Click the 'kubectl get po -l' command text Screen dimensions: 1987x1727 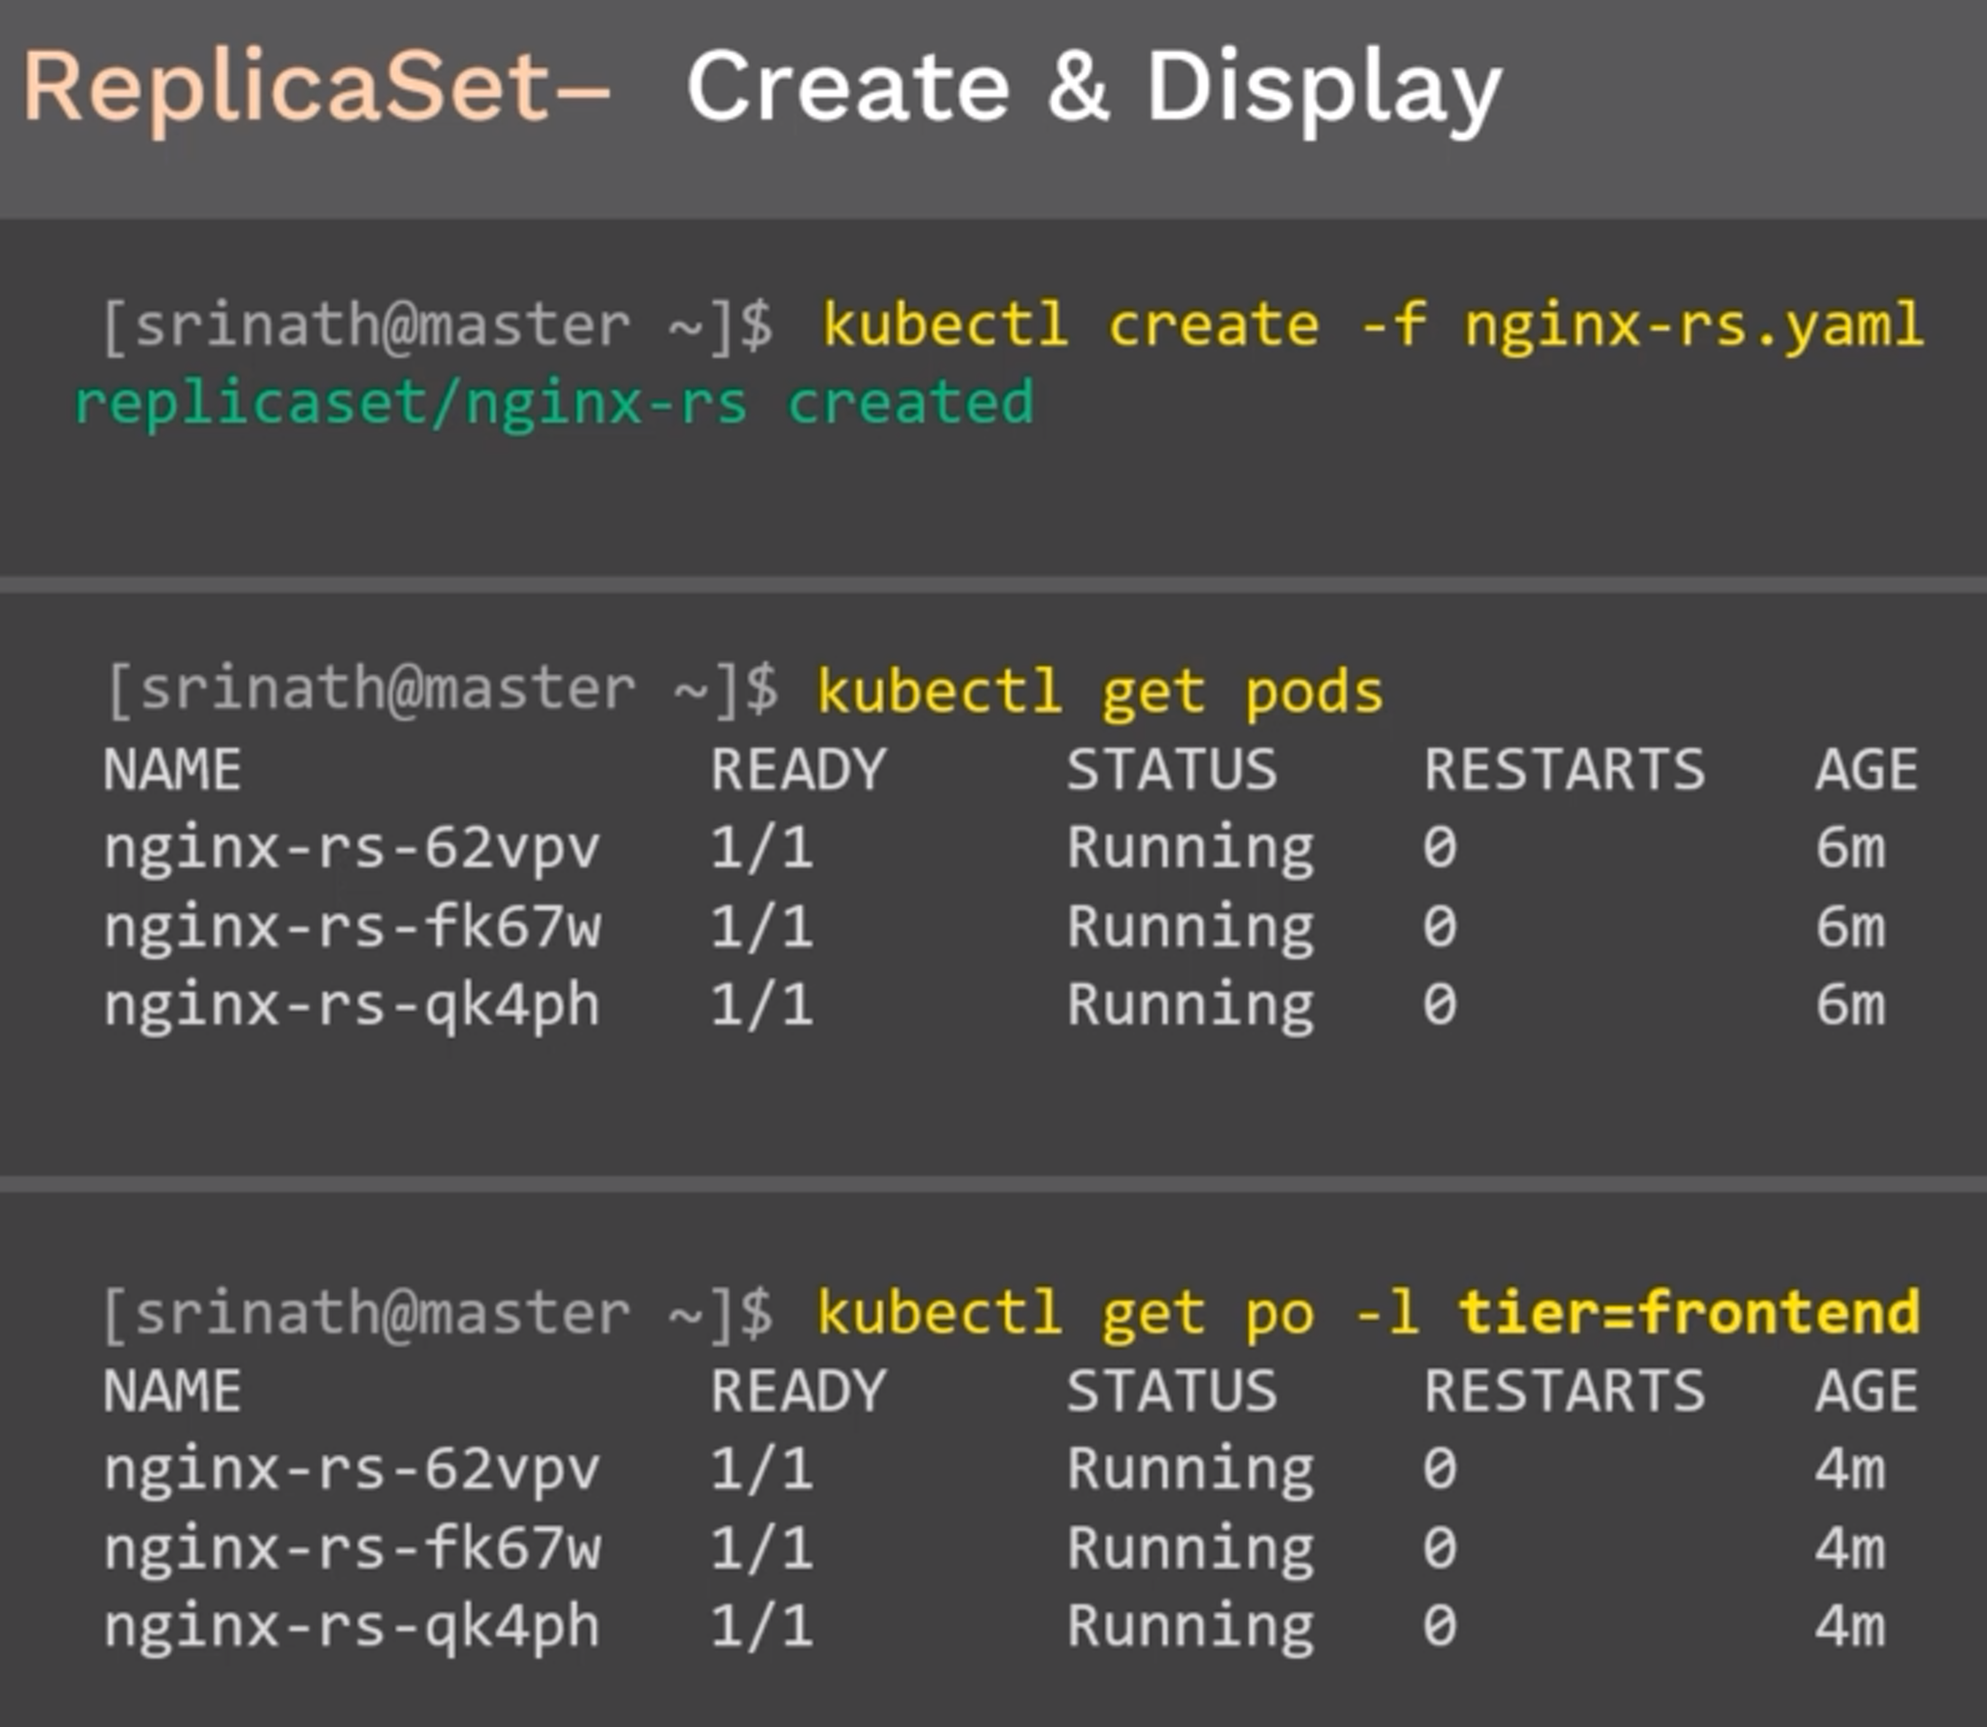(x=1118, y=1313)
